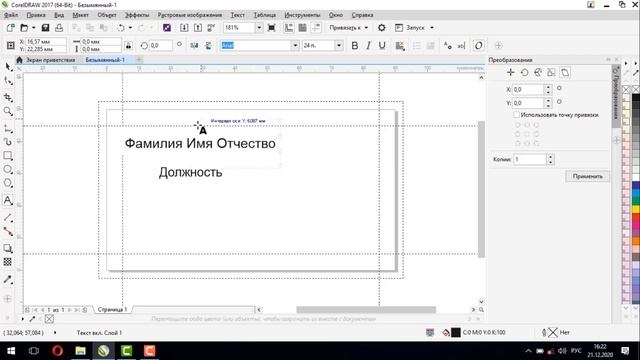
Task: Click the Task View taskbar icon
Action: [34, 351]
